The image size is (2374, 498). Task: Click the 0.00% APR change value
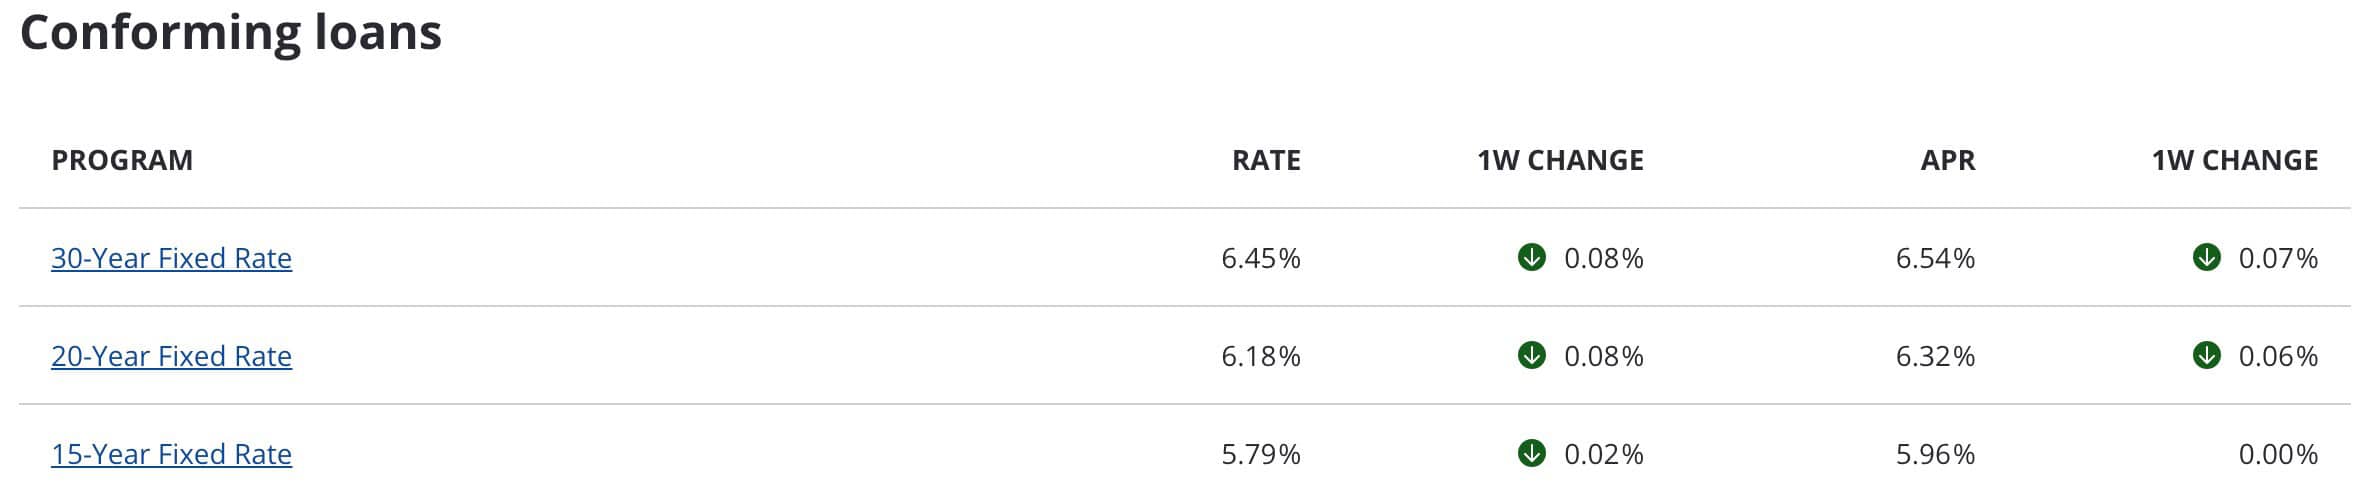[x=2278, y=454]
